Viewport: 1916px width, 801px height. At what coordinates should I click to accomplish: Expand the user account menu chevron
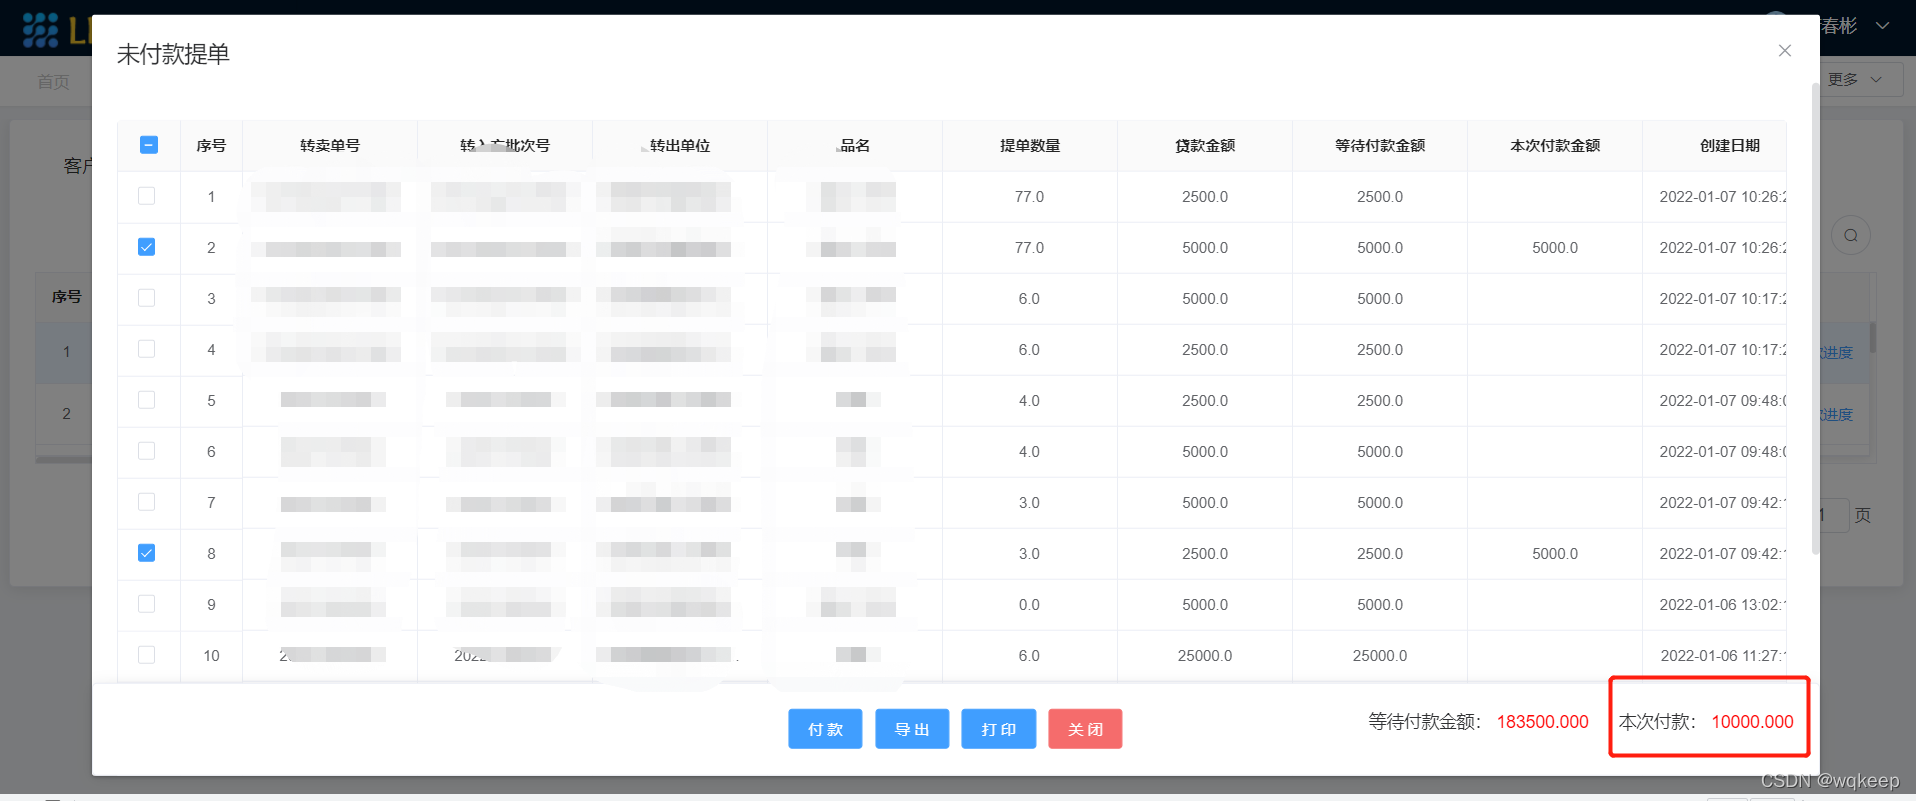tap(1883, 26)
